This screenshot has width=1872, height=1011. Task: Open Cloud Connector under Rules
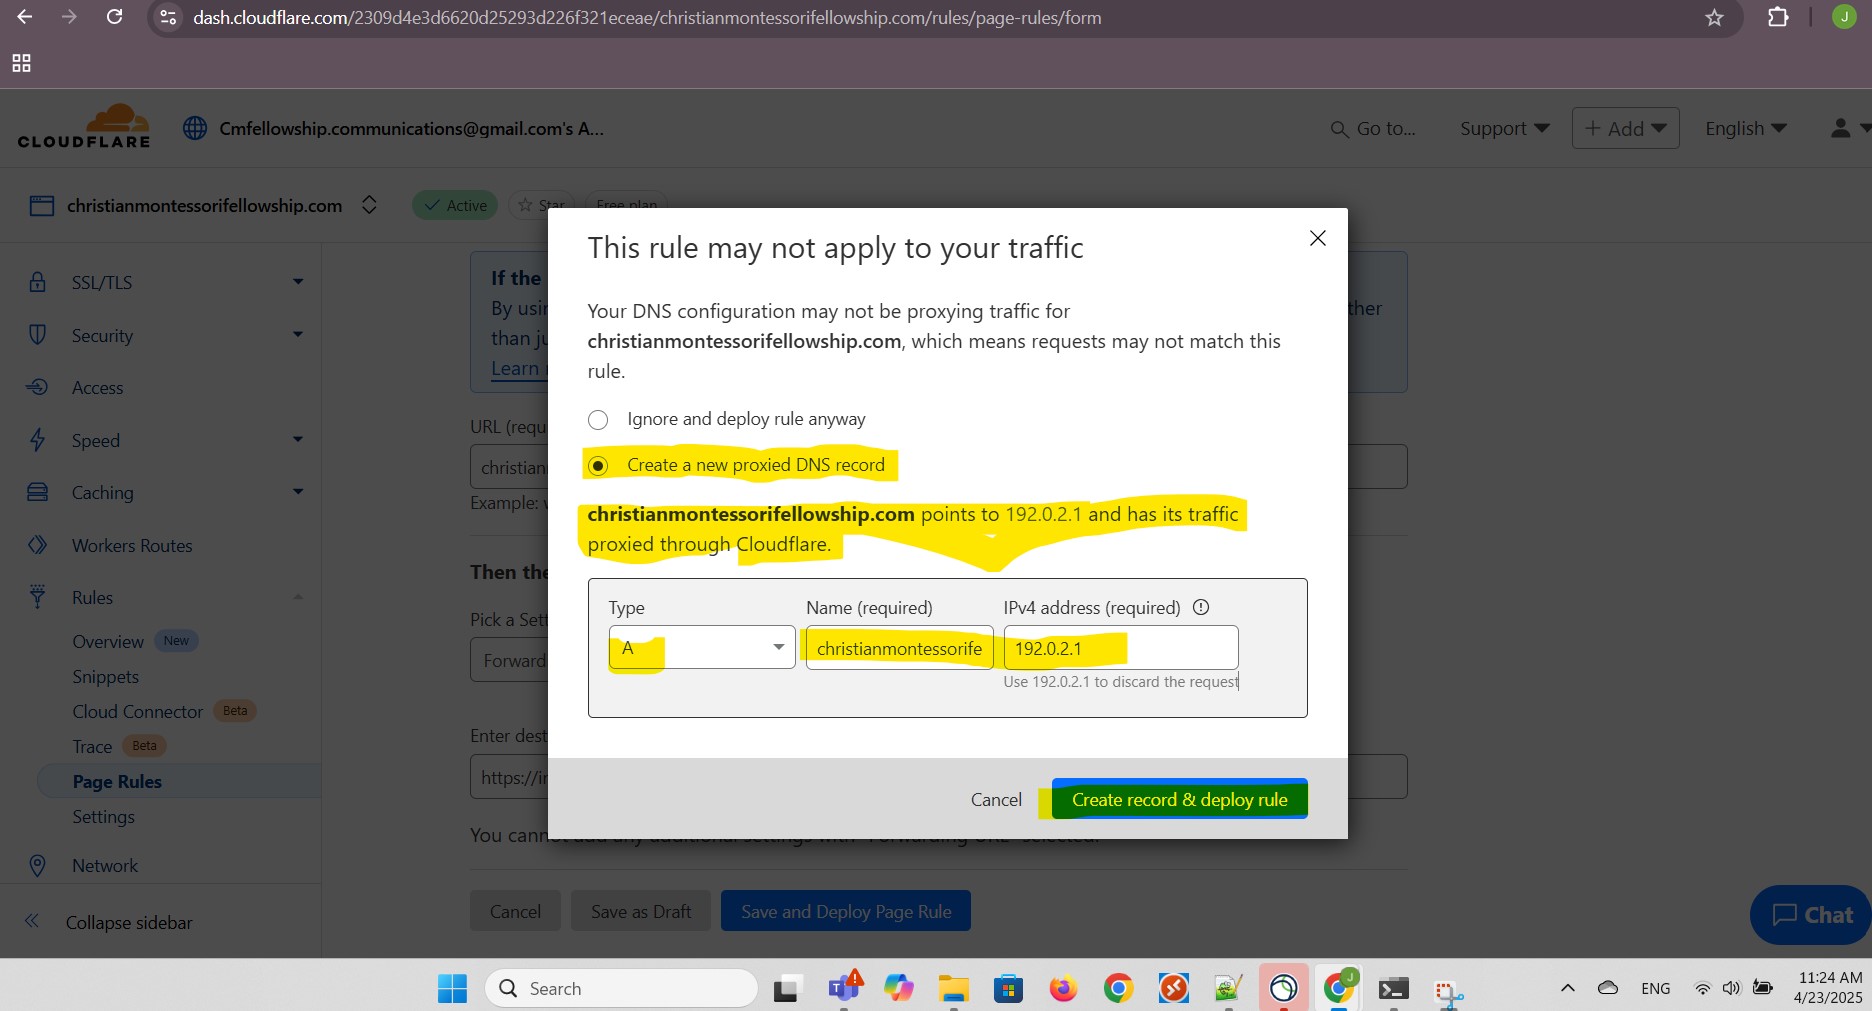[x=137, y=711]
